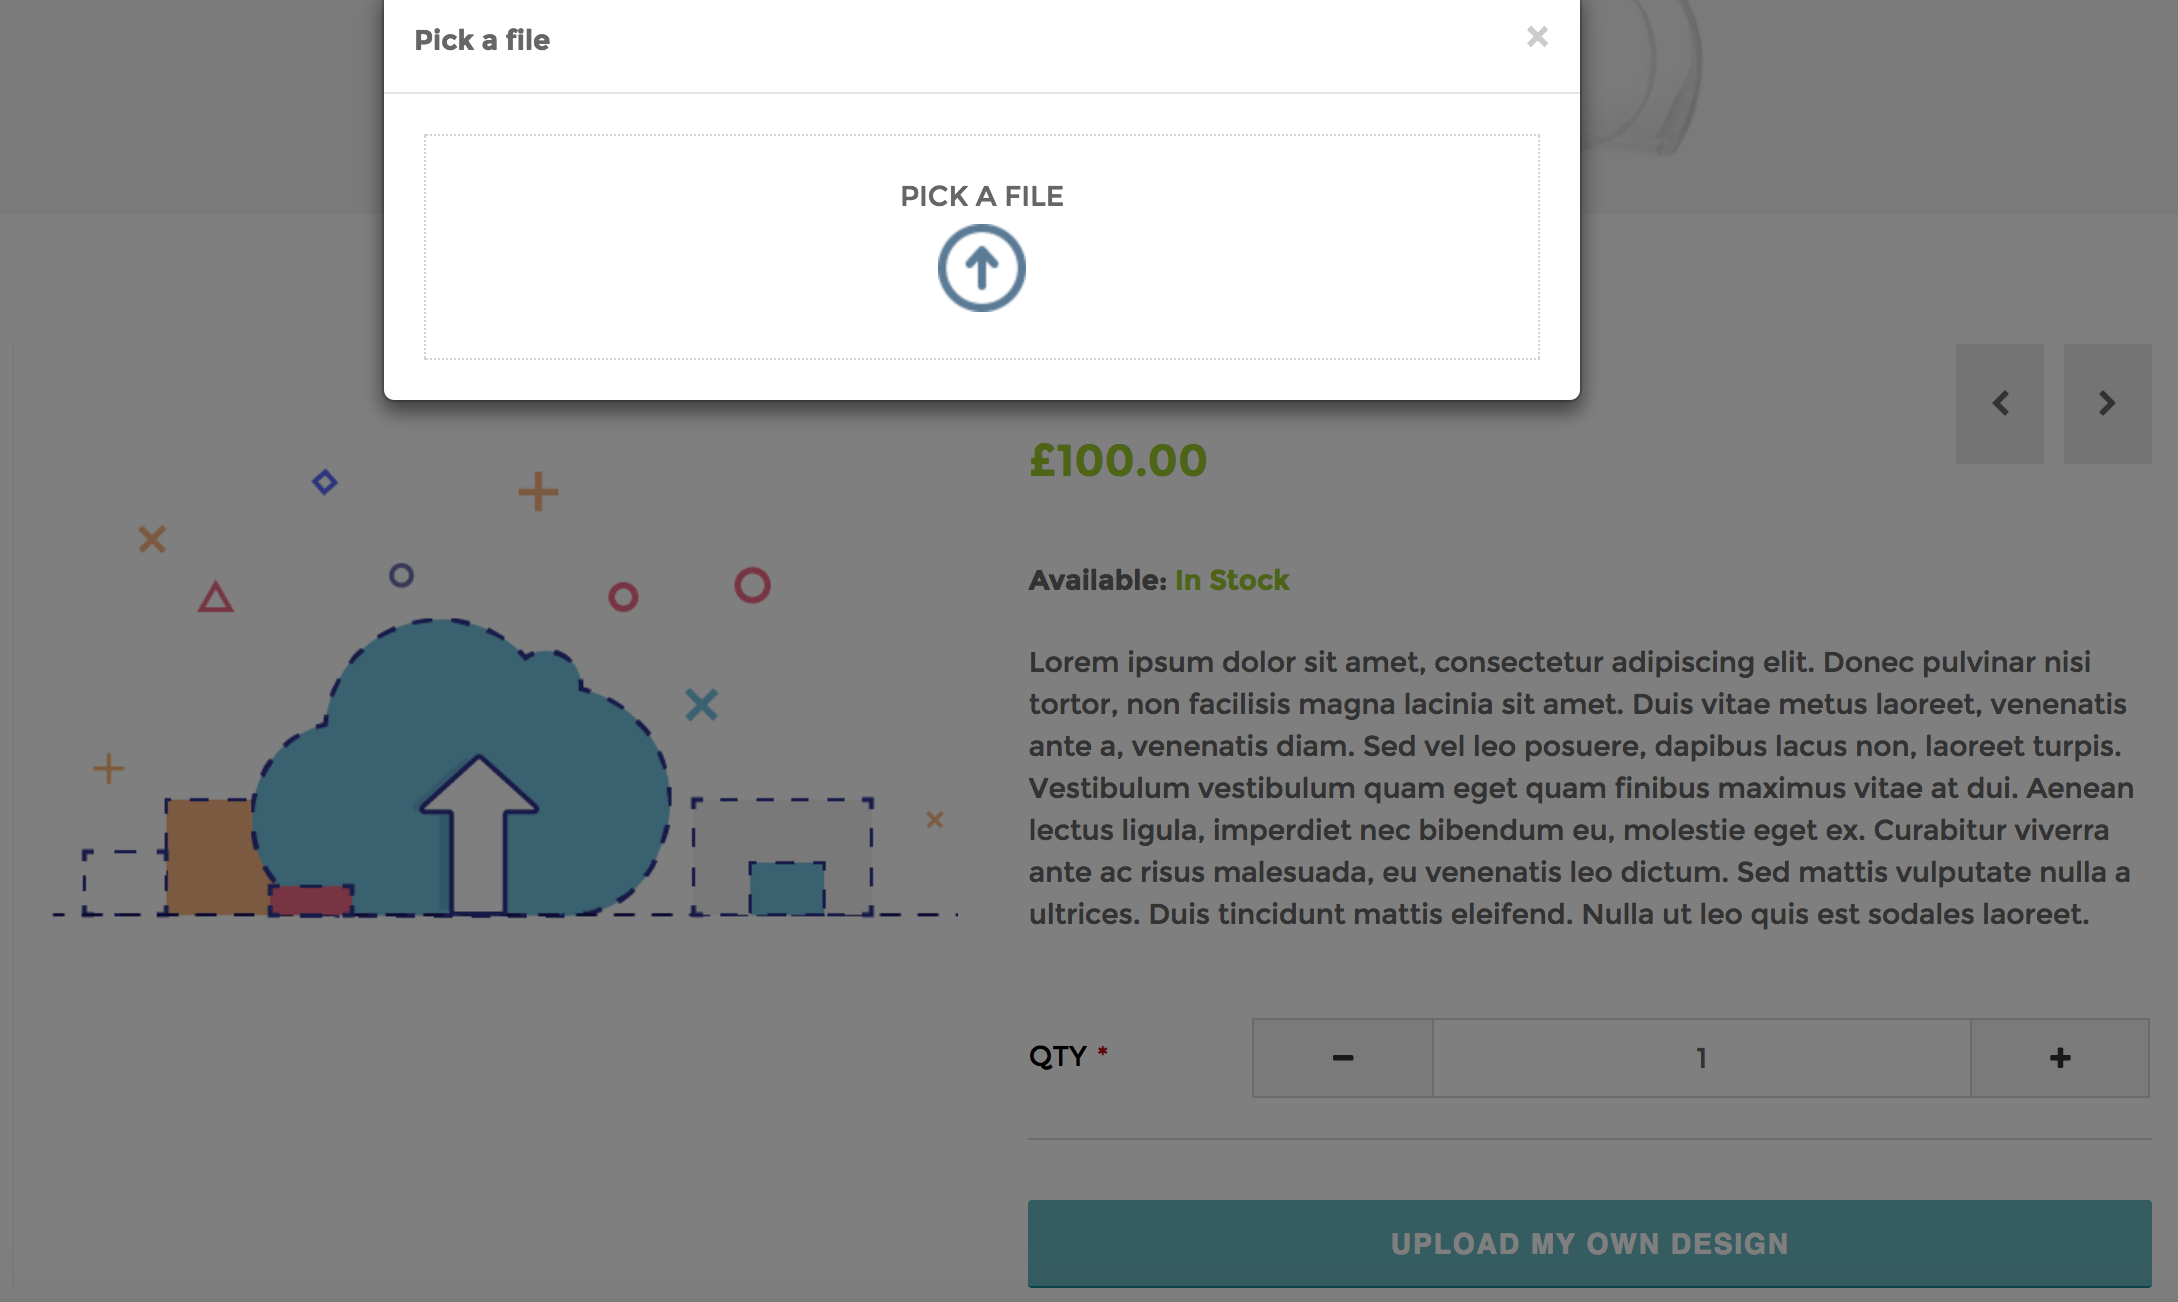Decrease quantity with the minus button
Screen dimensions: 2178x1302
(x=1342, y=1058)
